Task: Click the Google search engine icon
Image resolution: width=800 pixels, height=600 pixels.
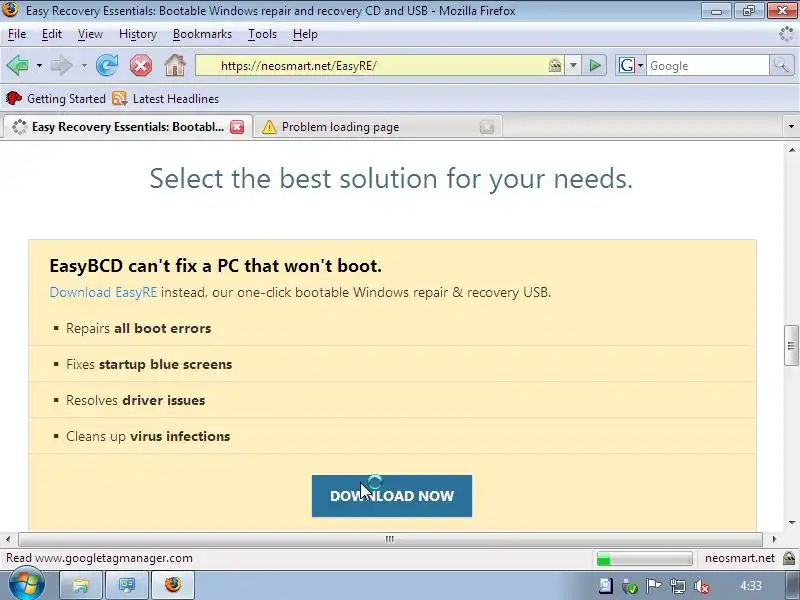Action: tap(627, 65)
